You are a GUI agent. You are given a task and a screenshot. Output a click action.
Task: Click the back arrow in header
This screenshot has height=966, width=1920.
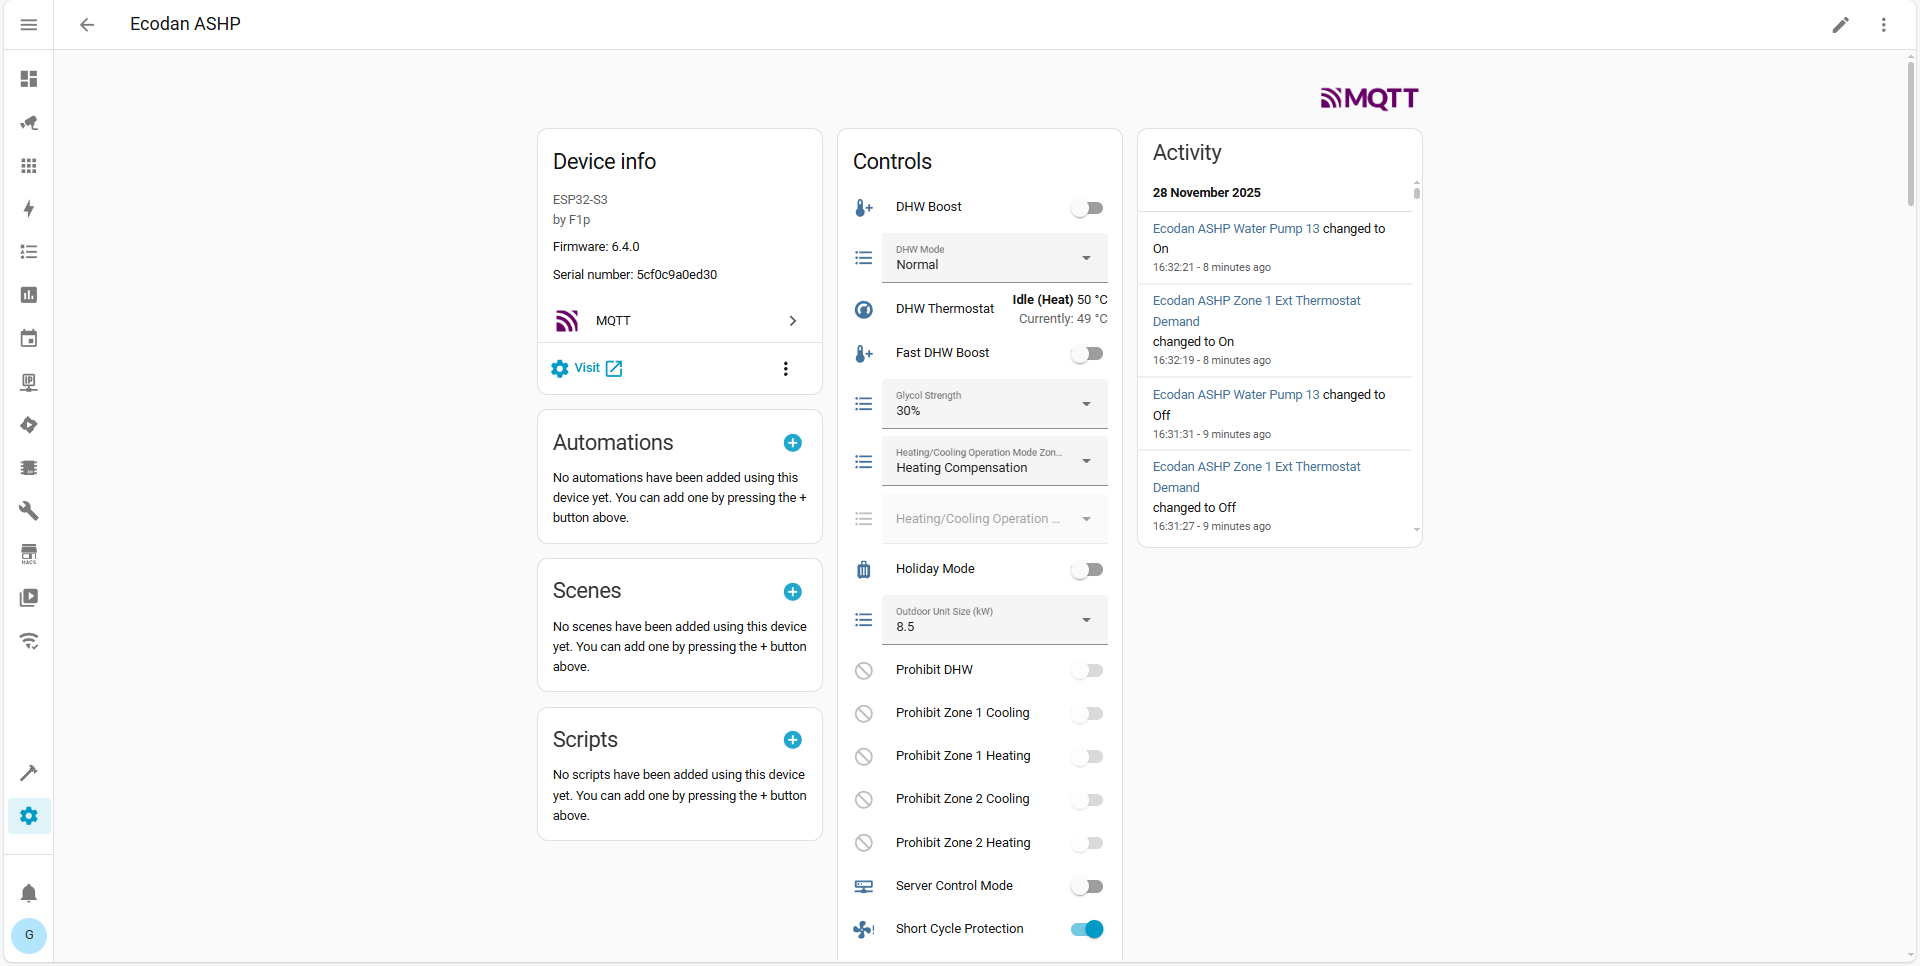coord(87,25)
